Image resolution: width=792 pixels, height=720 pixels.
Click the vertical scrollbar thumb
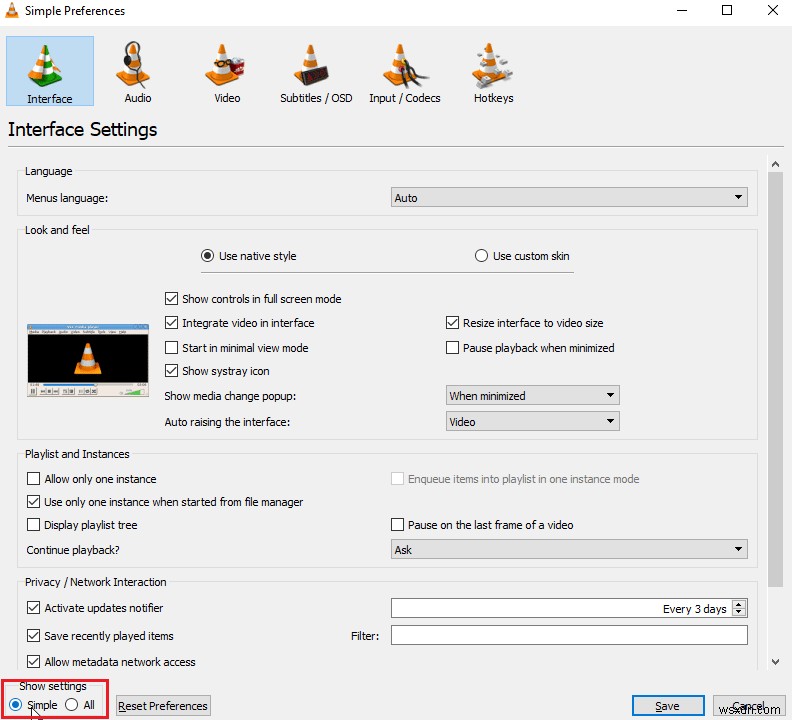775,379
